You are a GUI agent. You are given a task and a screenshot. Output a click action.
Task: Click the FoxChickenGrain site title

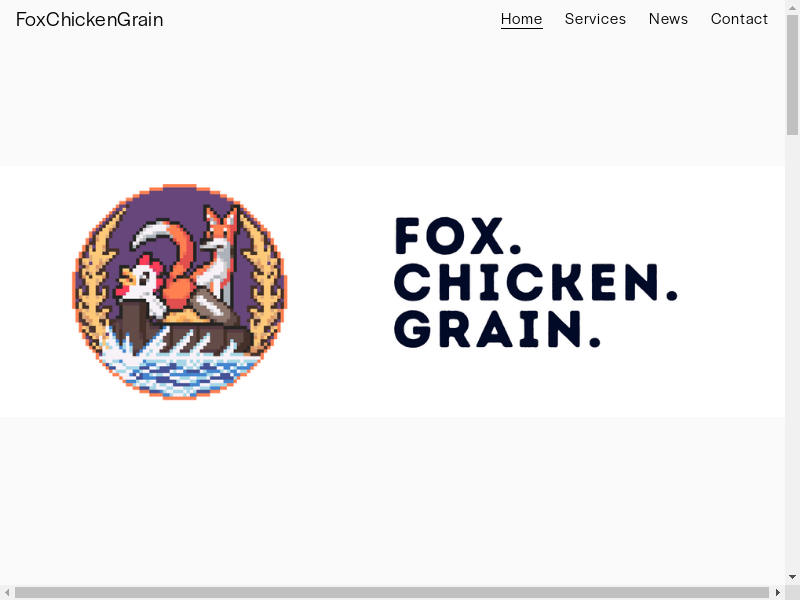(x=89, y=19)
